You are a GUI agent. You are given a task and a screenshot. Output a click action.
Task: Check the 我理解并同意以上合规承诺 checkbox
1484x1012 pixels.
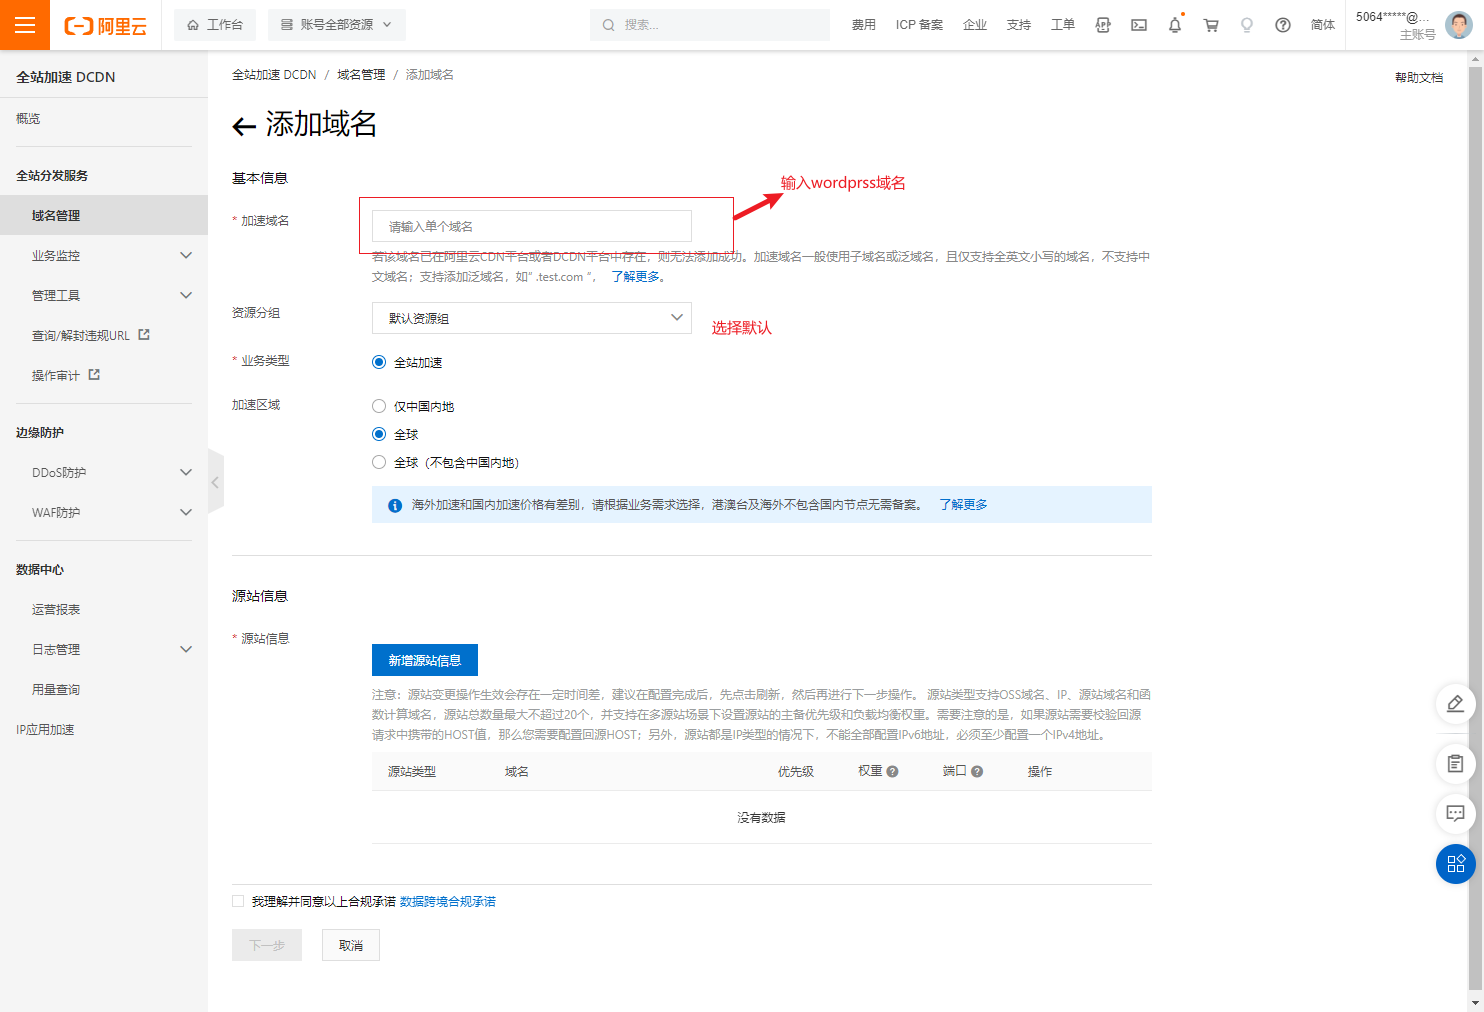tap(238, 901)
